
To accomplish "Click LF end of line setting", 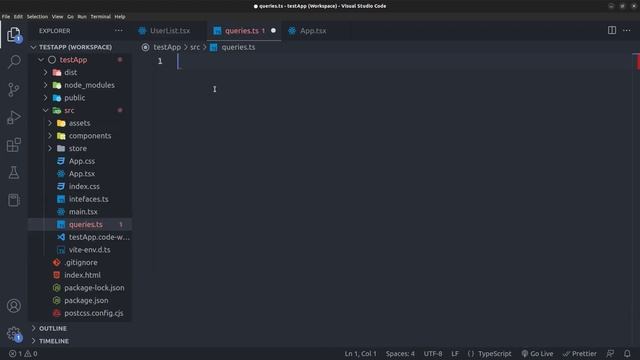I will (x=455, y=354).
